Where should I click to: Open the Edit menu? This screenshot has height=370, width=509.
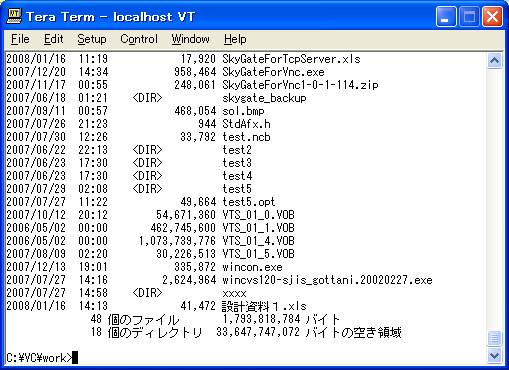tap(53, 39)
